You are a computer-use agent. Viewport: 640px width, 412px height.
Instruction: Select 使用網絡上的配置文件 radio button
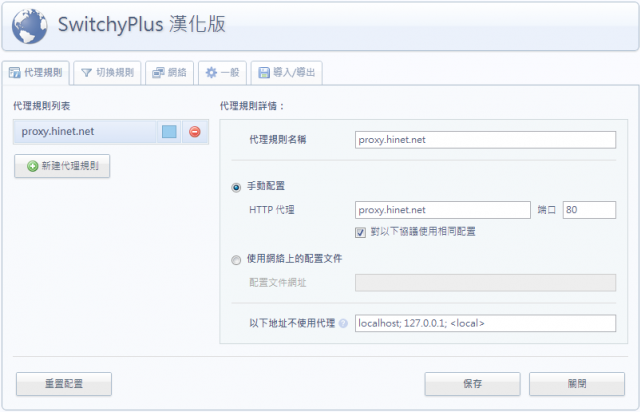pos(236,260)
